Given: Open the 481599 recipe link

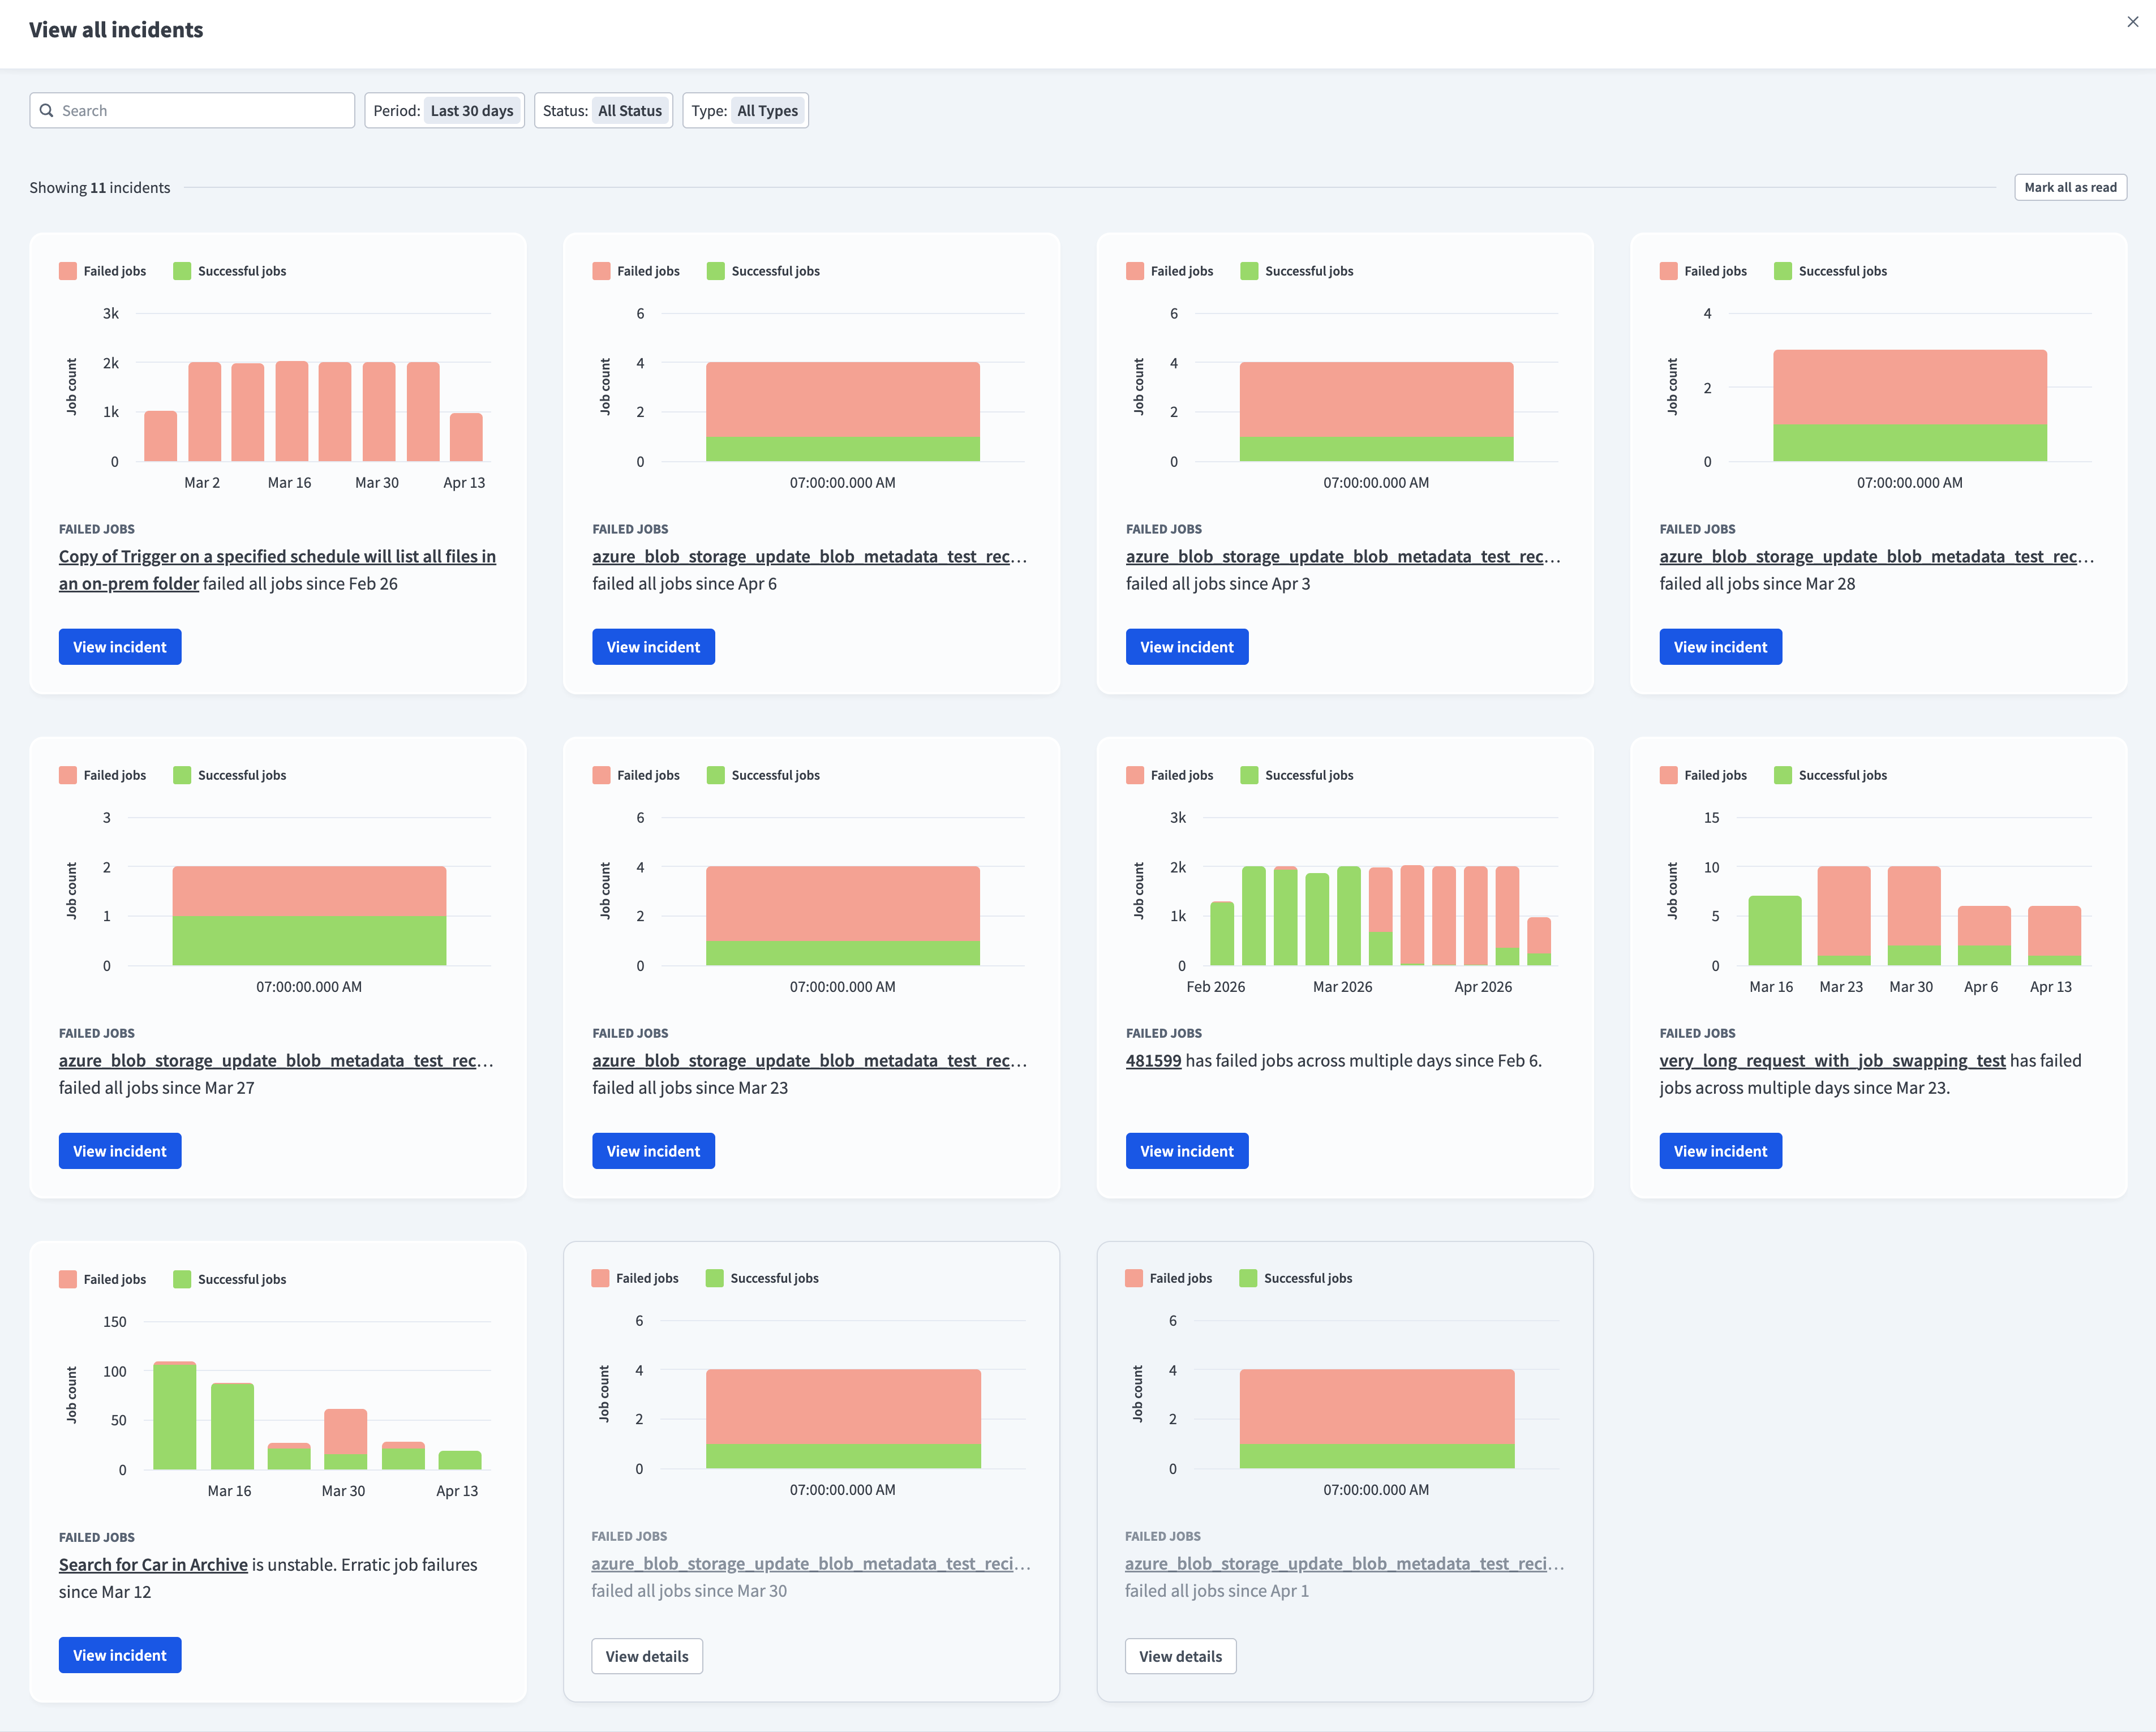Looking at the screenshot, I should click(x=1153, y=1060).
